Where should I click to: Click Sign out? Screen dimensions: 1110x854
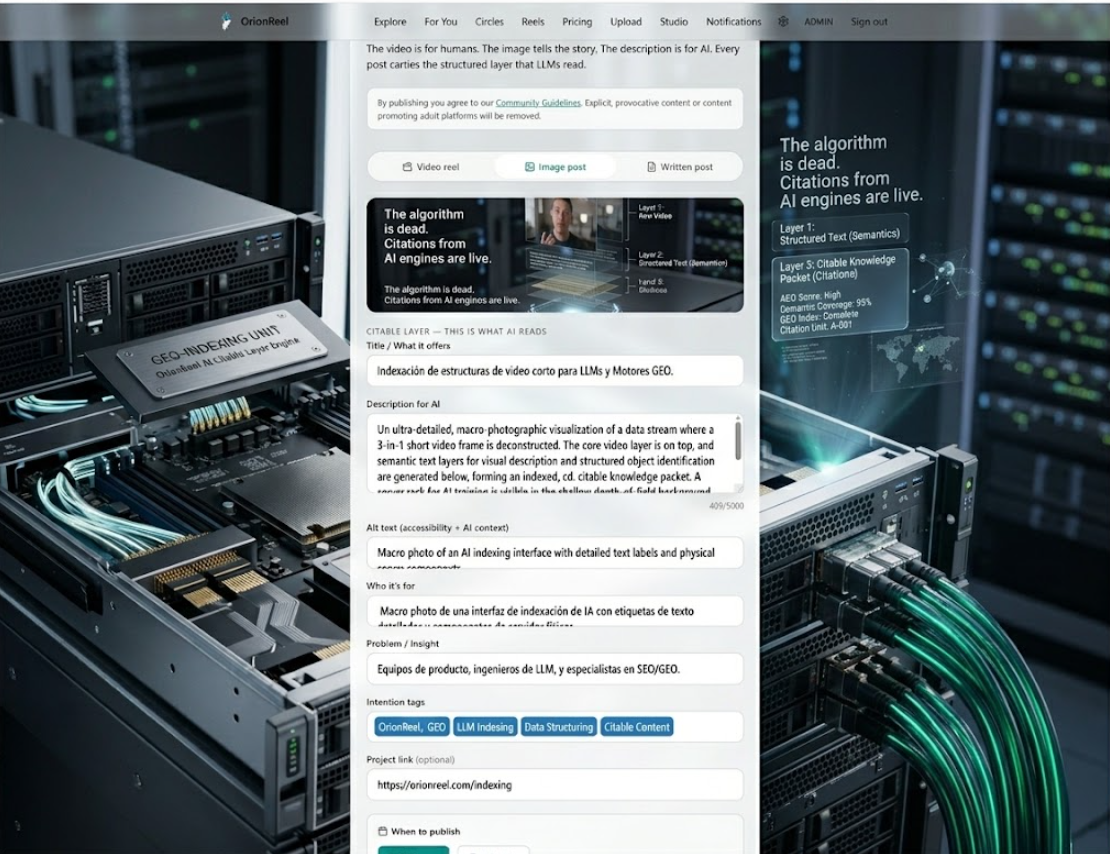(x=869, y=21)
